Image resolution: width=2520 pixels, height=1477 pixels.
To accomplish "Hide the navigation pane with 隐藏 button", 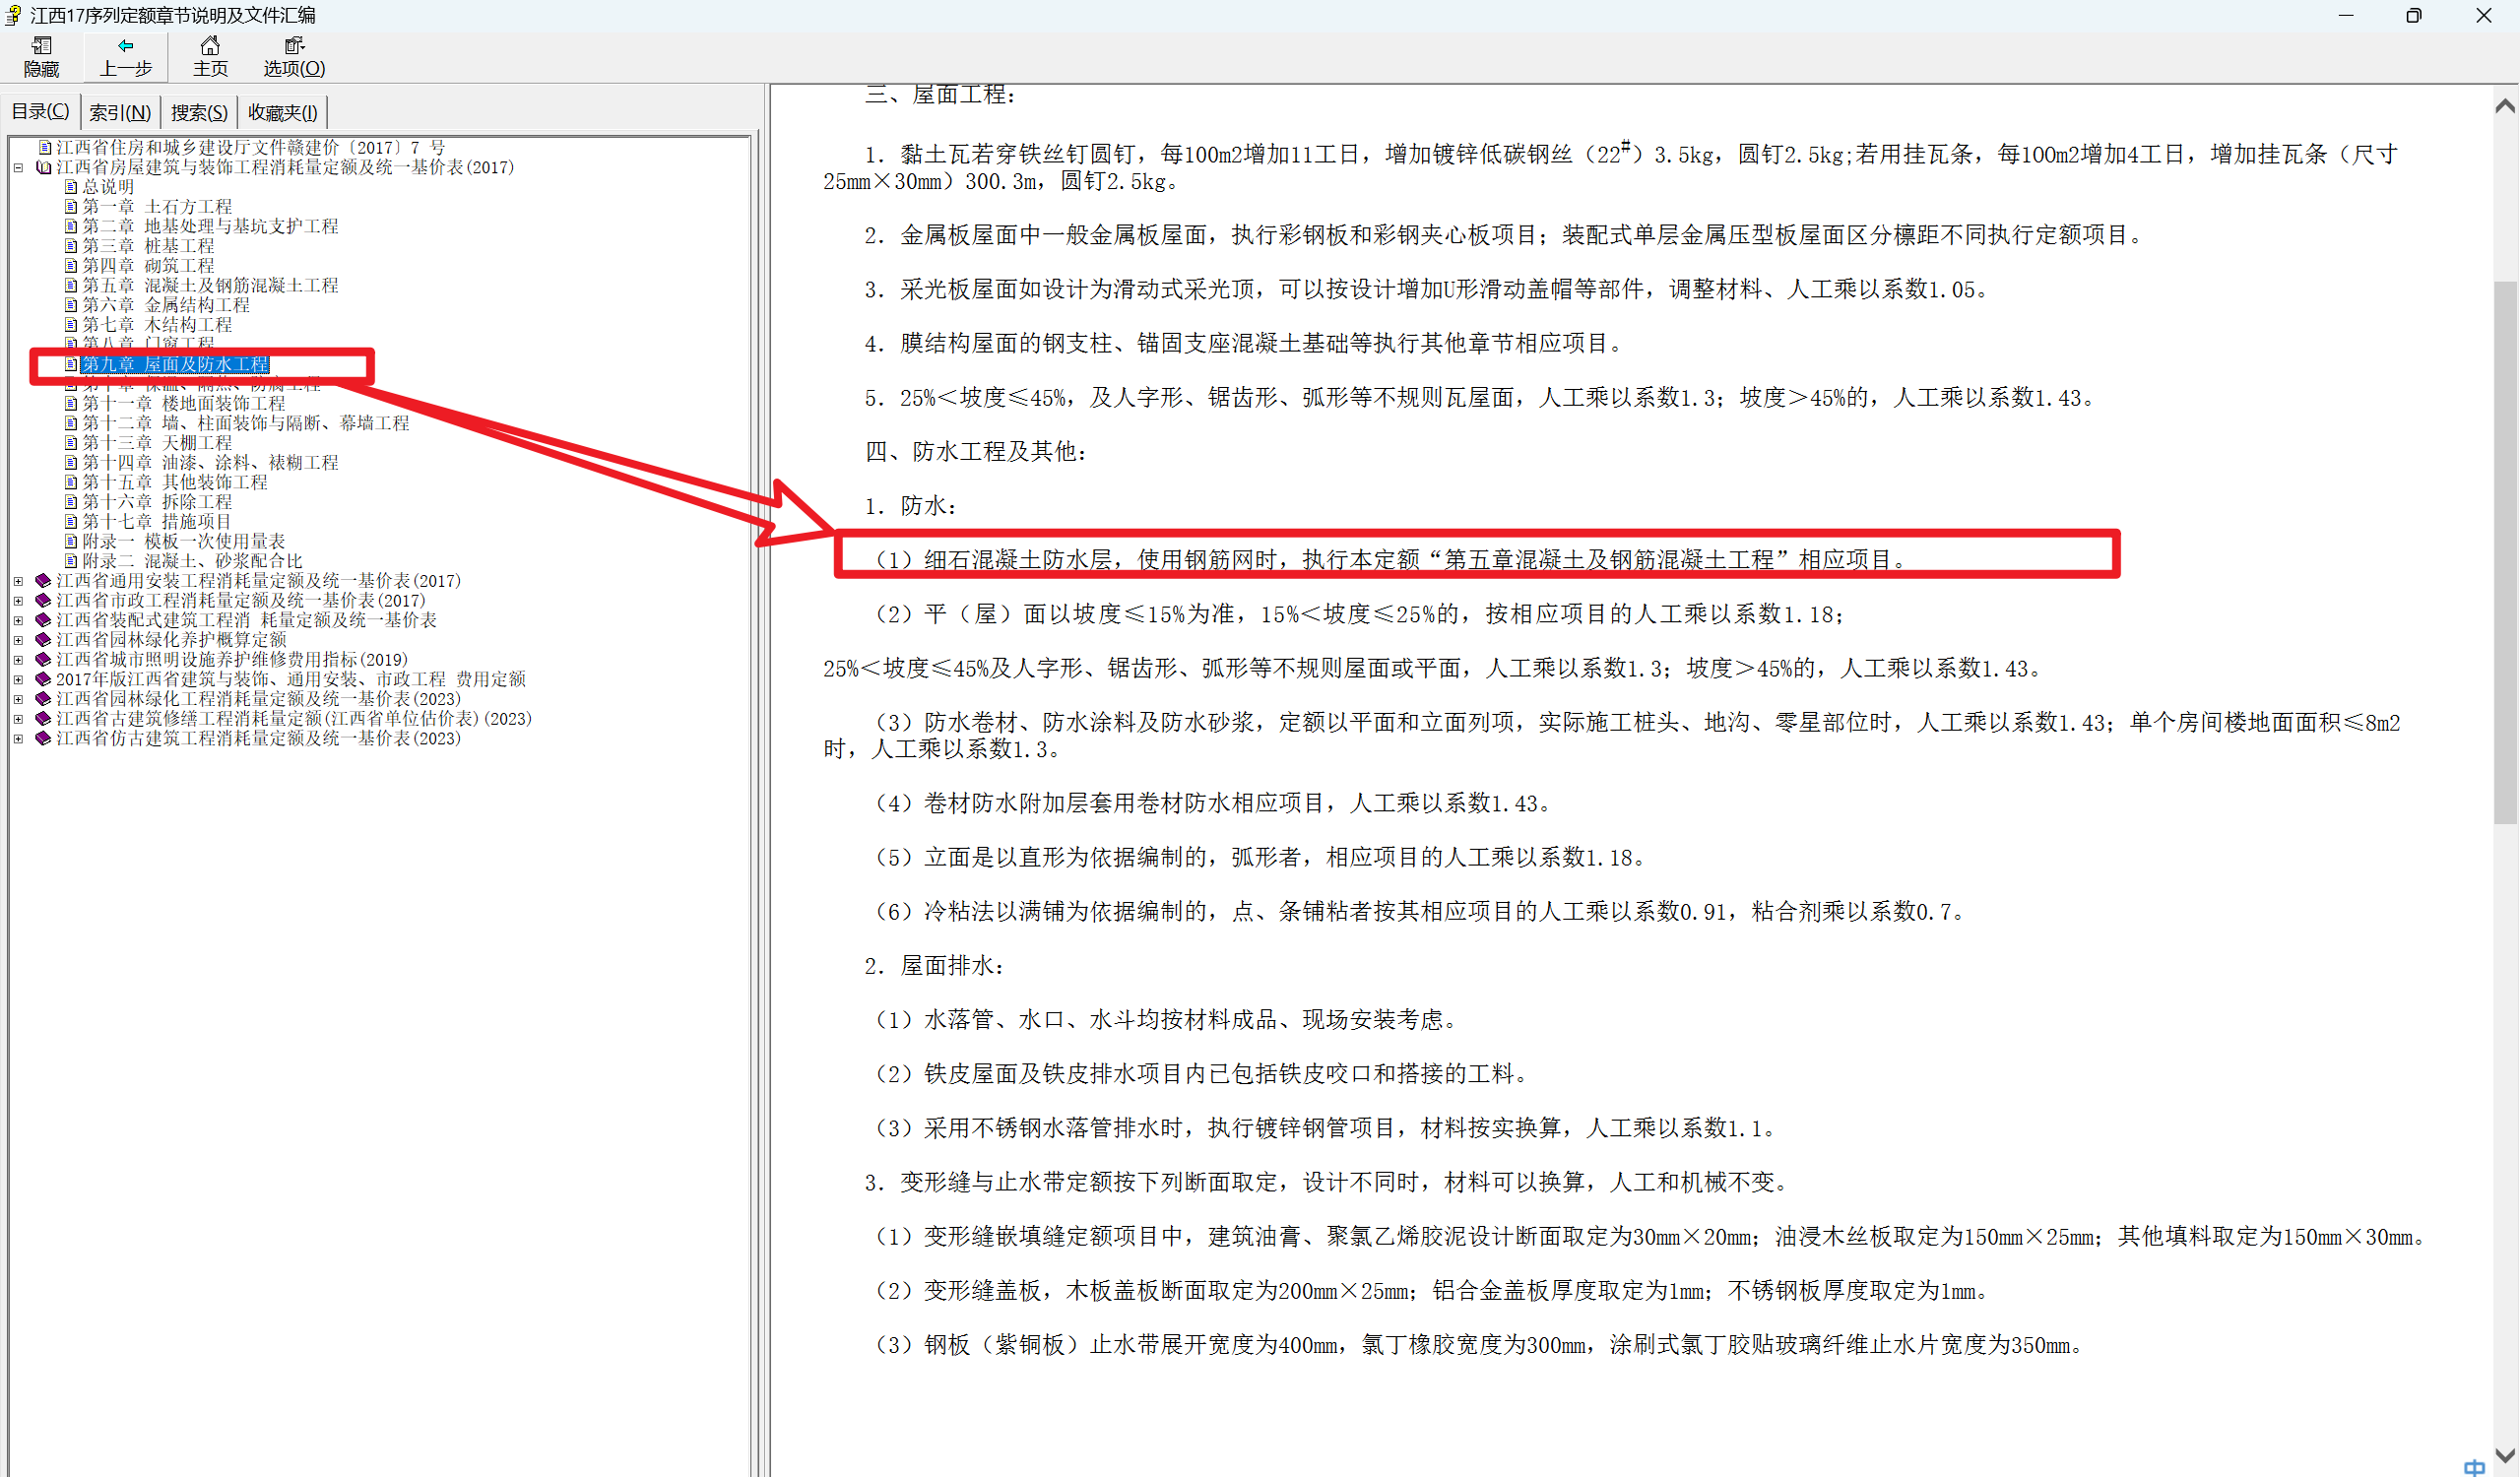I will tap(42, 57).
